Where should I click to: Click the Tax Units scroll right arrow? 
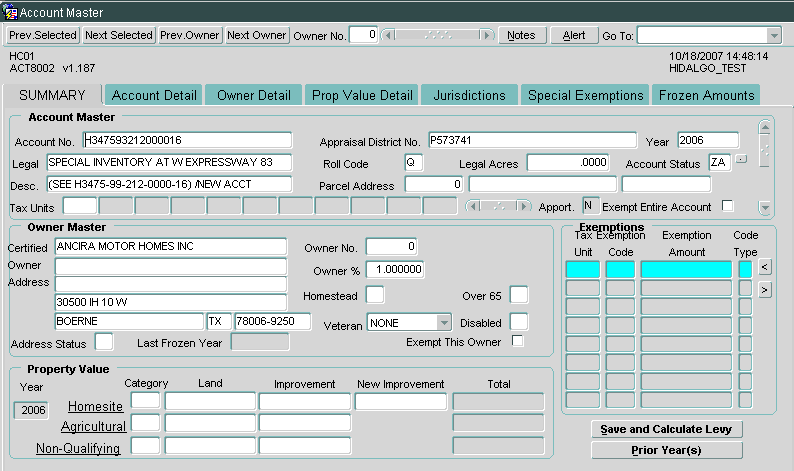pyautogui.click(x=523, y=206)
